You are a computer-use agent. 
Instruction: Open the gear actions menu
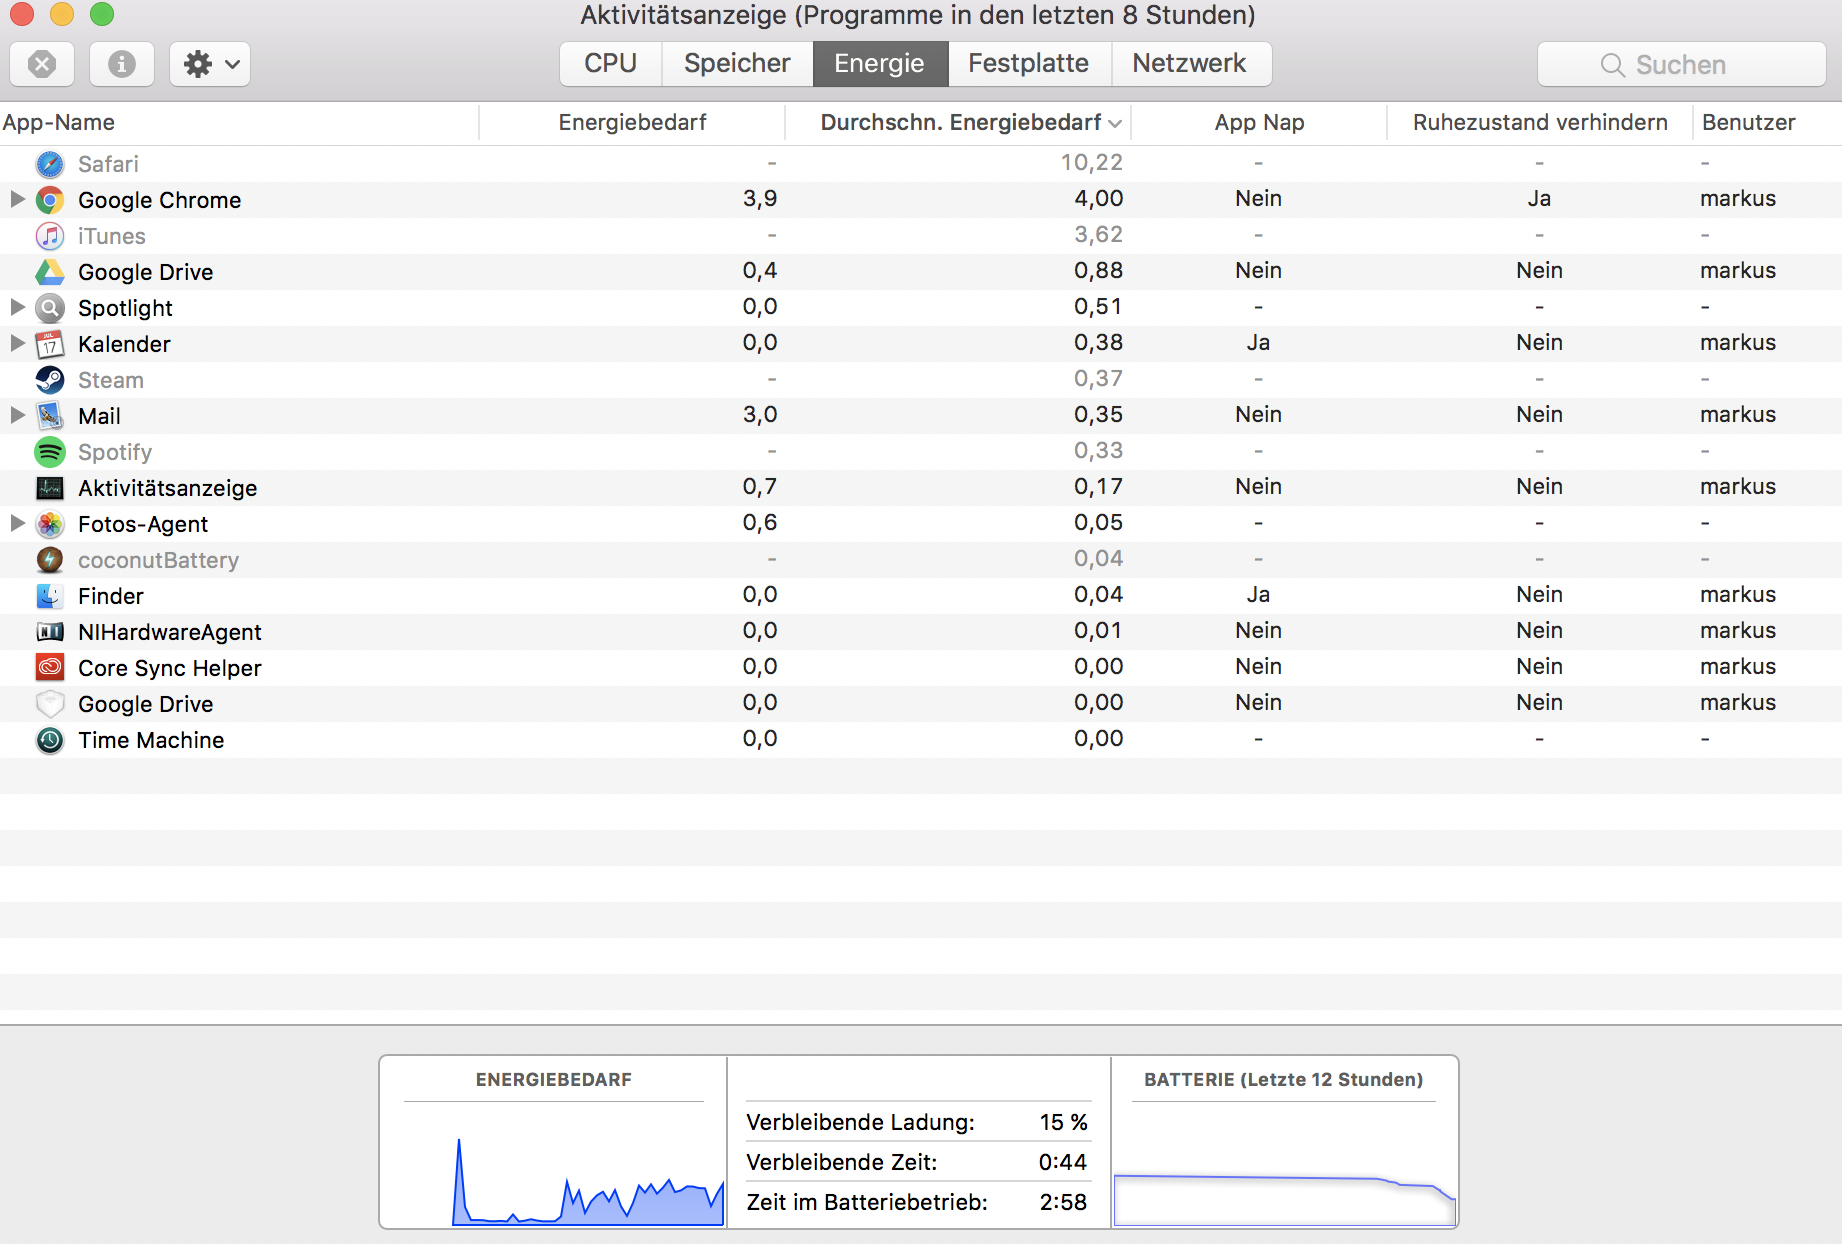coord(210,64)
